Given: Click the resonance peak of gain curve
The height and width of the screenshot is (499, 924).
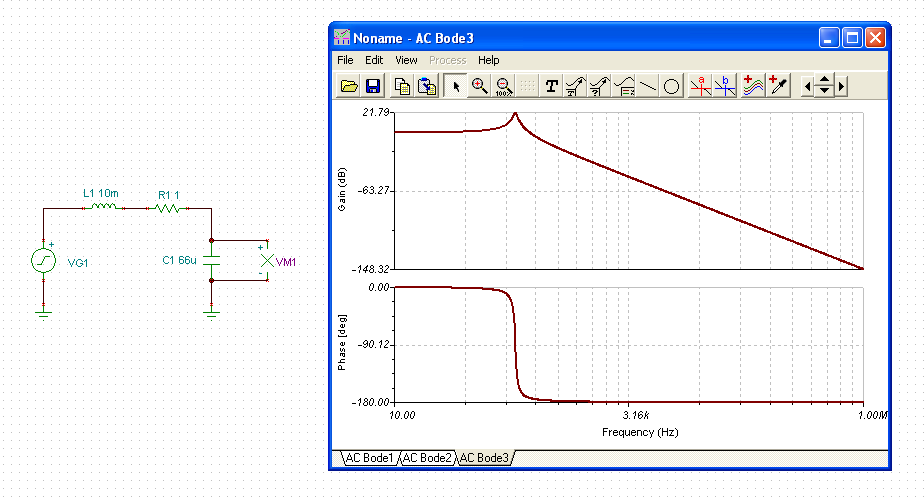Looking at the screenshot, I should pyautogui.click(x=515, y=114).
